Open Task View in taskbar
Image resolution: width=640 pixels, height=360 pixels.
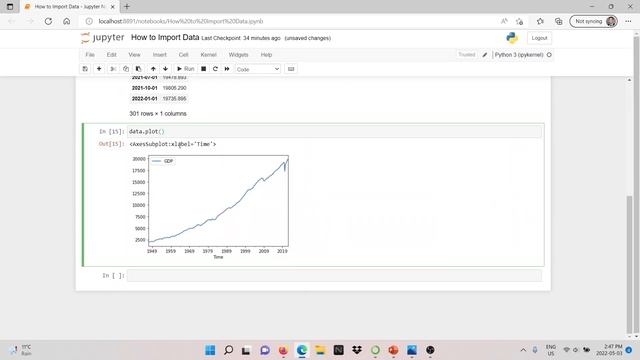point(246,350)
